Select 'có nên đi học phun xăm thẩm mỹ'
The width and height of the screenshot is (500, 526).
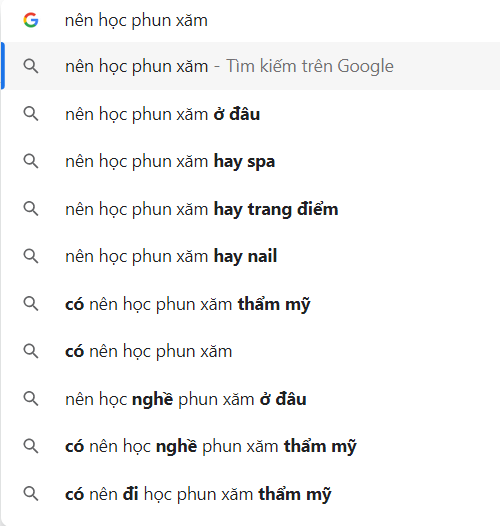pyautogui.click(x=251, y=494)
